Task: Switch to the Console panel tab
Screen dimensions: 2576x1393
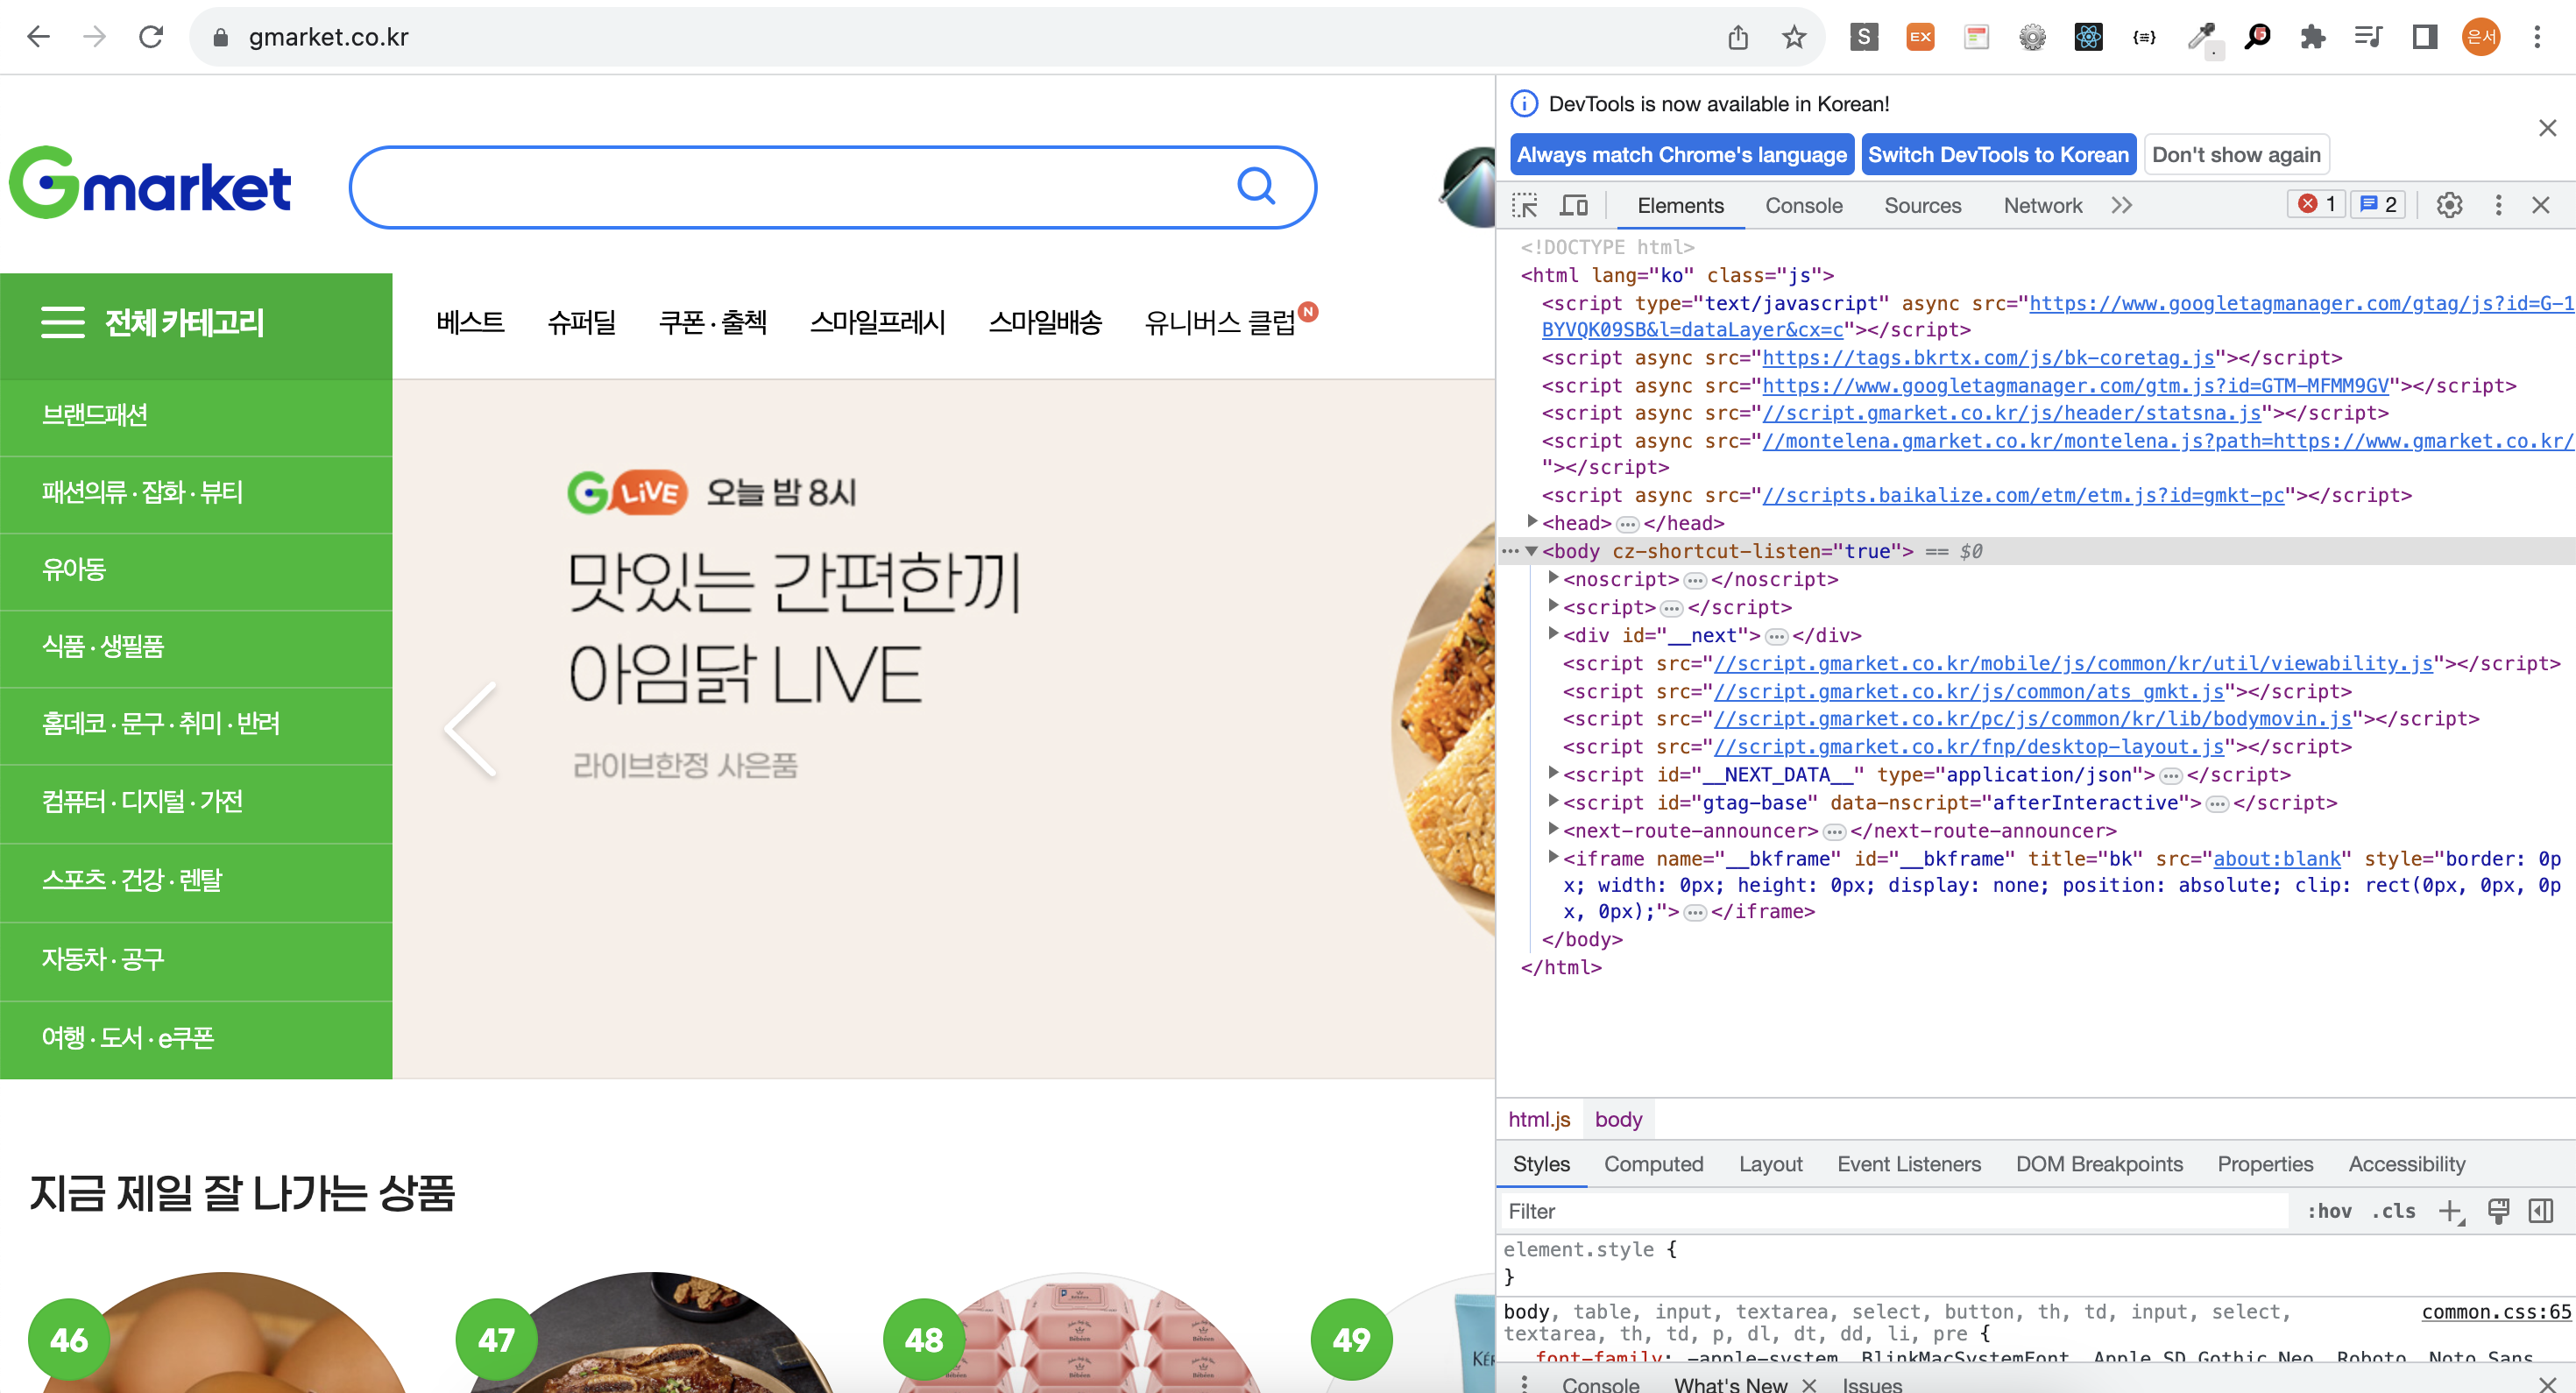Action: point(1803,205)
